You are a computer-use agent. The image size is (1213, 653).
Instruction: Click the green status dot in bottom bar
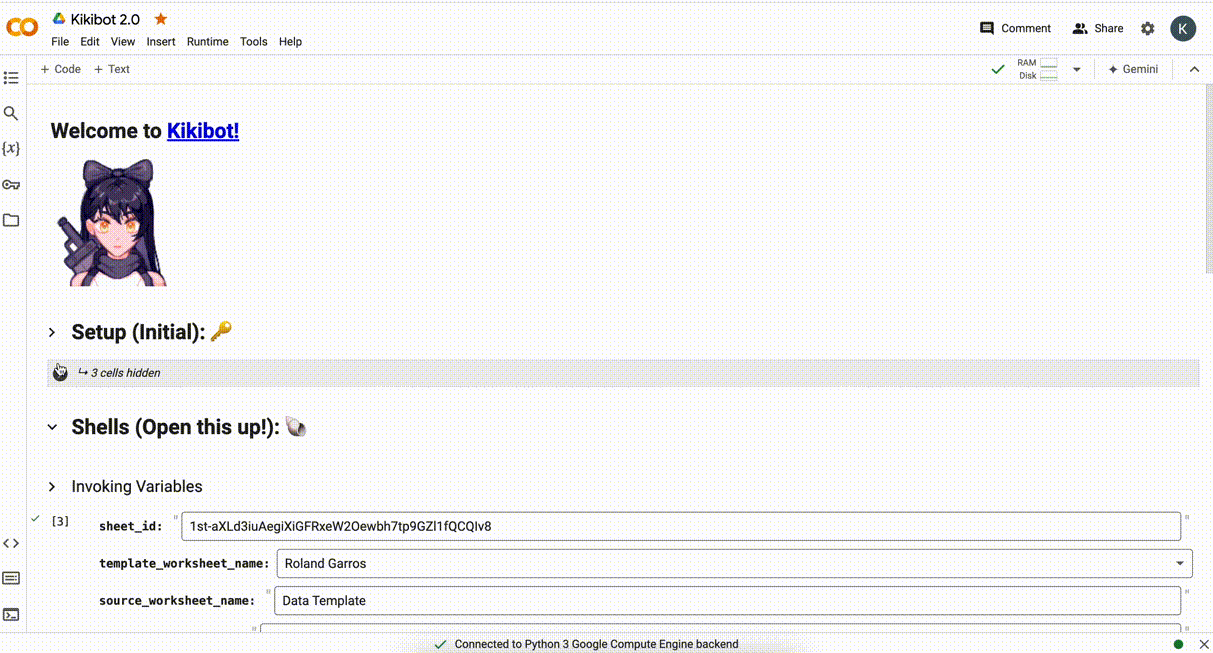point(1178,644)
